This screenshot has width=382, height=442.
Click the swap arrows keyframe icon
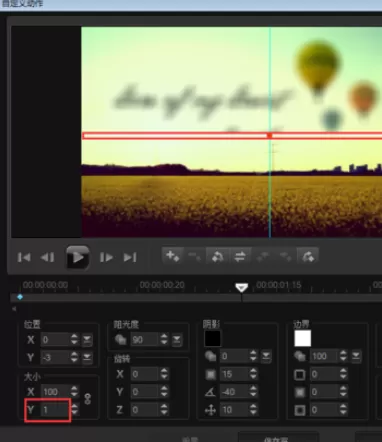point(240,256)
